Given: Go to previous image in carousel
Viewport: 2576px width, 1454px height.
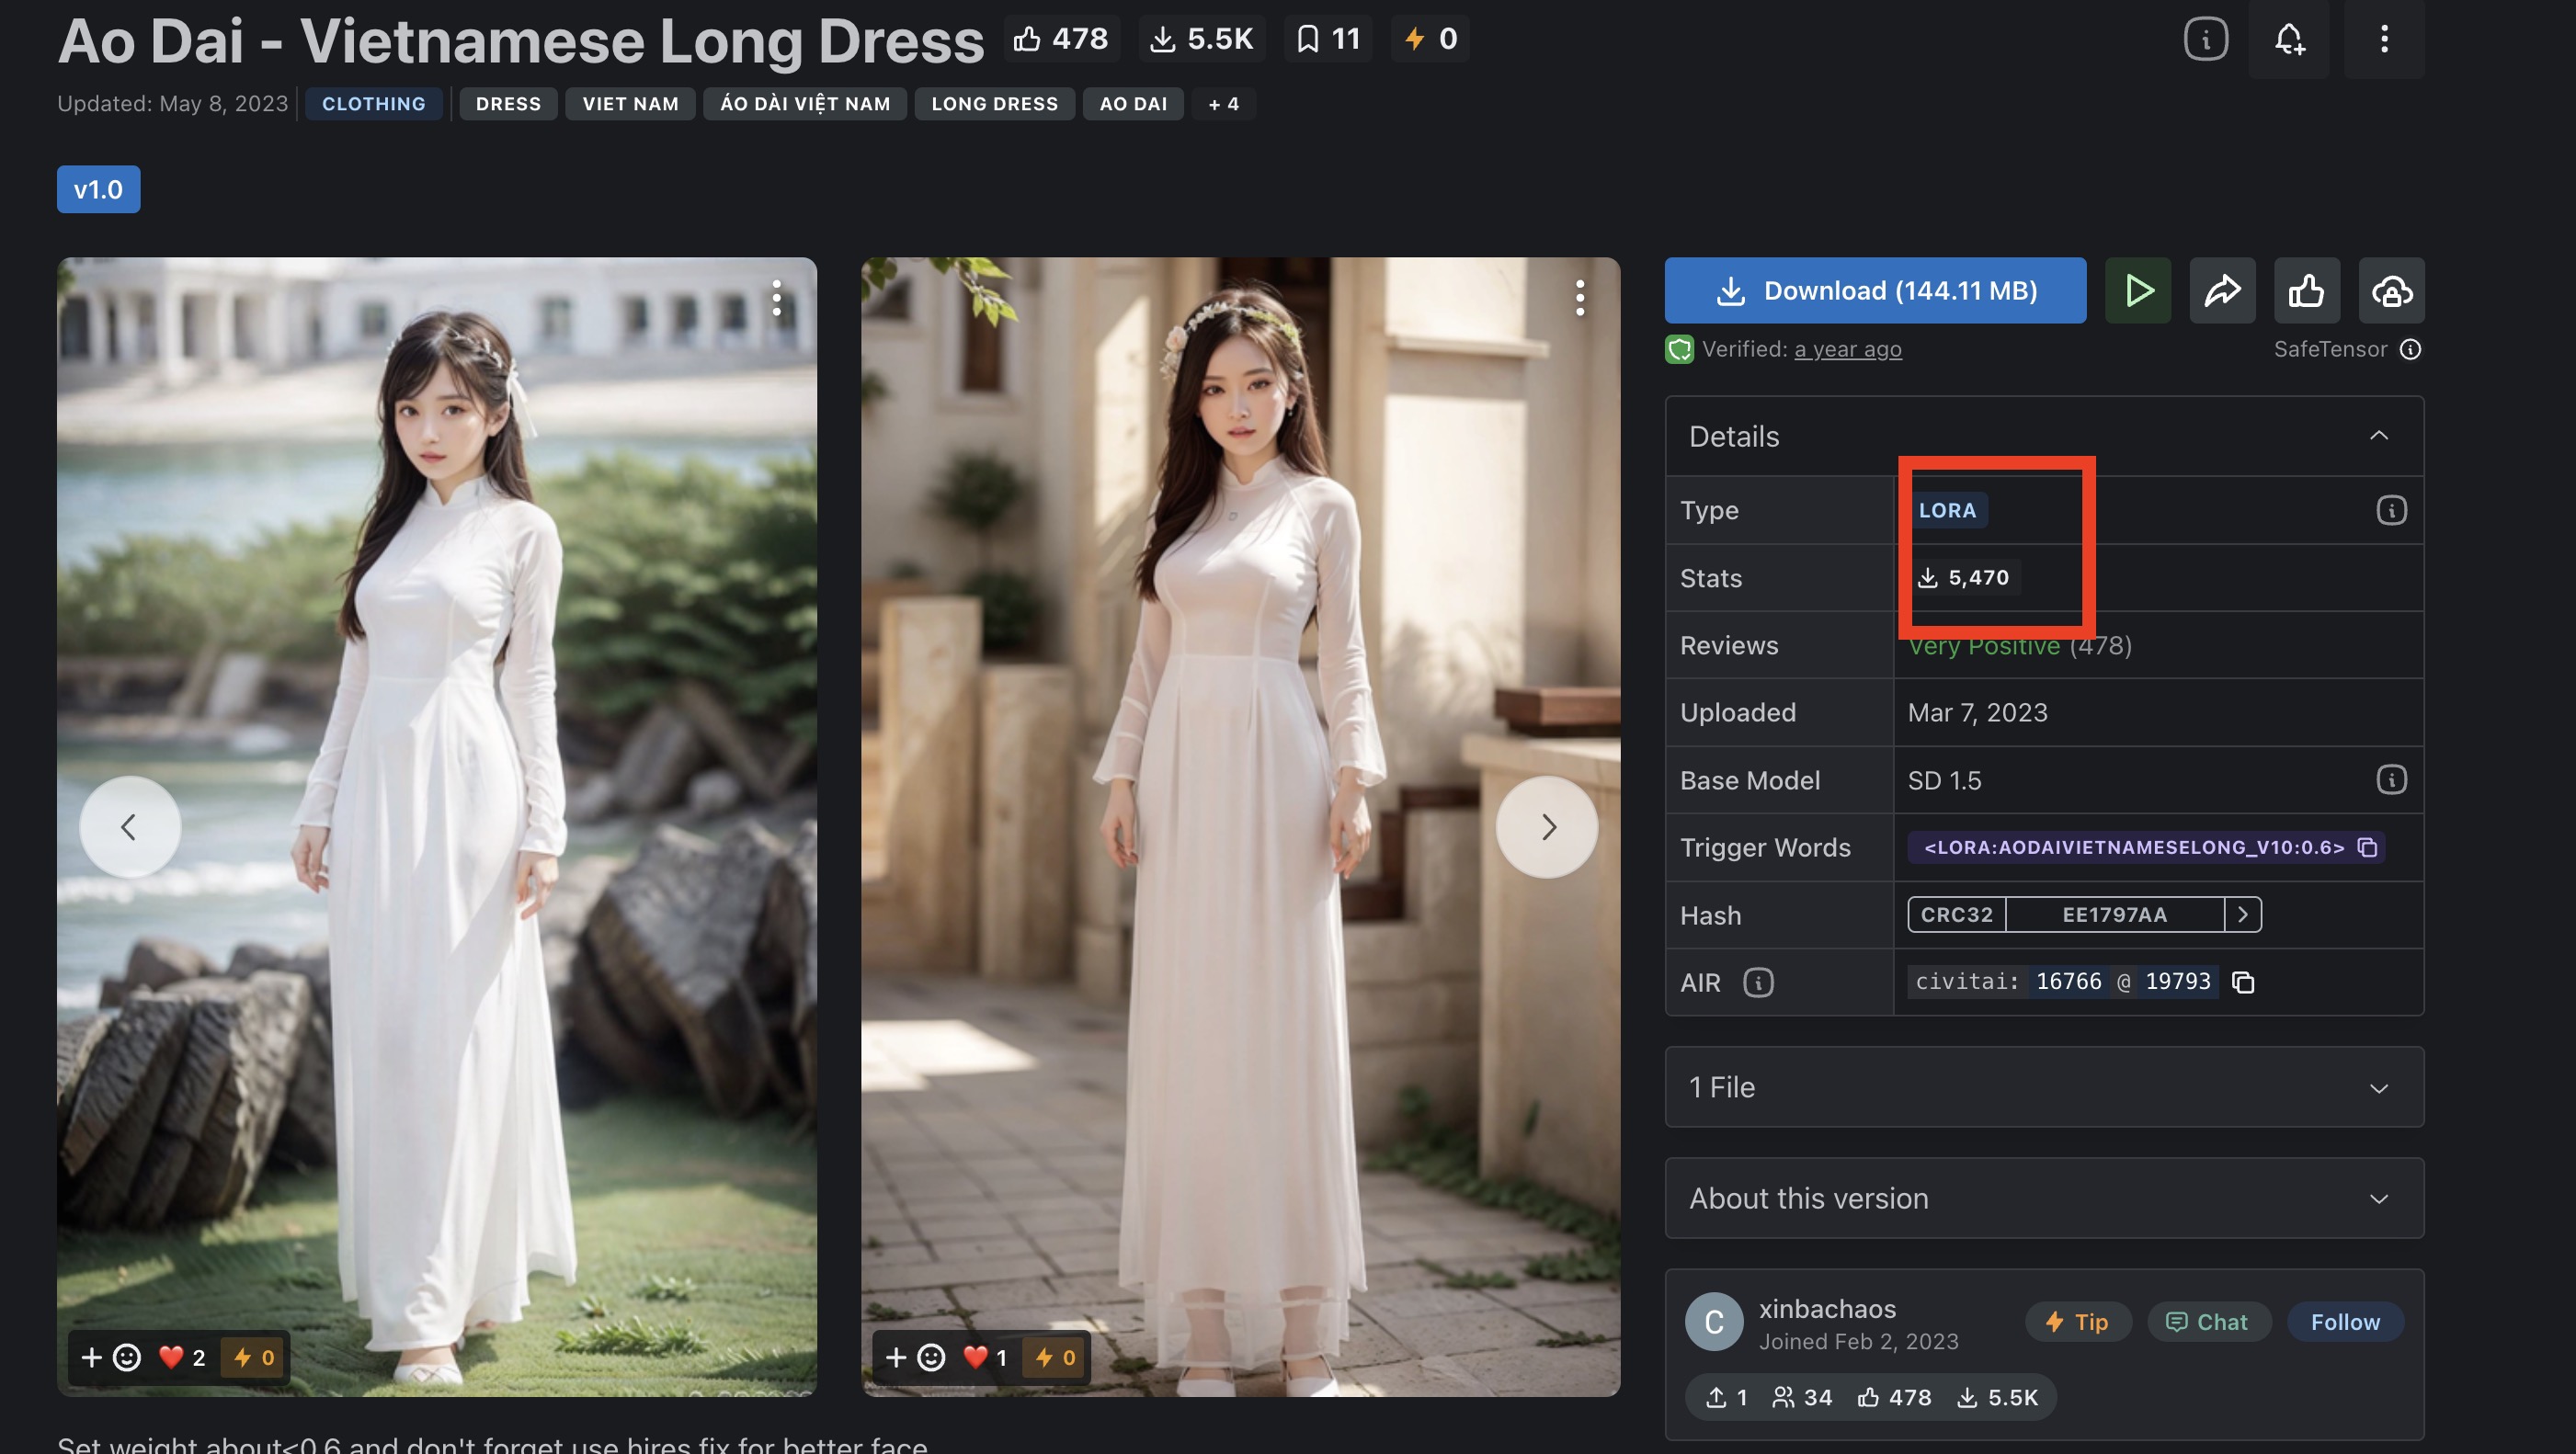Looking at the screenshot, I should click(x=129, y=827).
